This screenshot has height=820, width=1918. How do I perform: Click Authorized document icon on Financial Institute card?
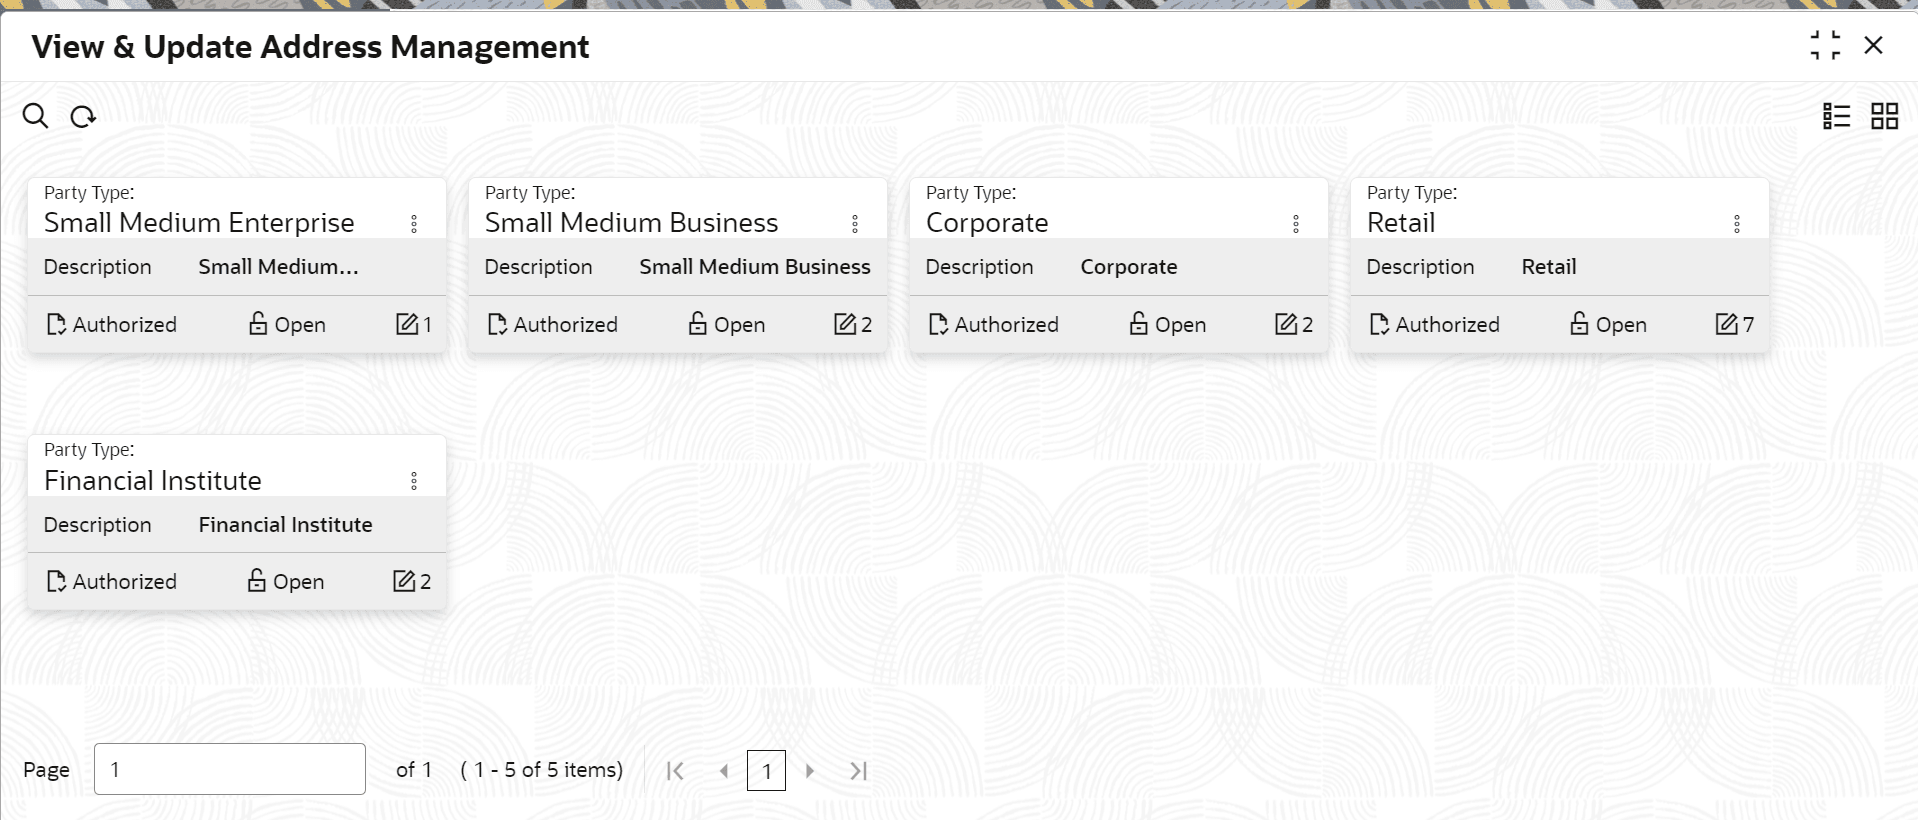(56, 581)
